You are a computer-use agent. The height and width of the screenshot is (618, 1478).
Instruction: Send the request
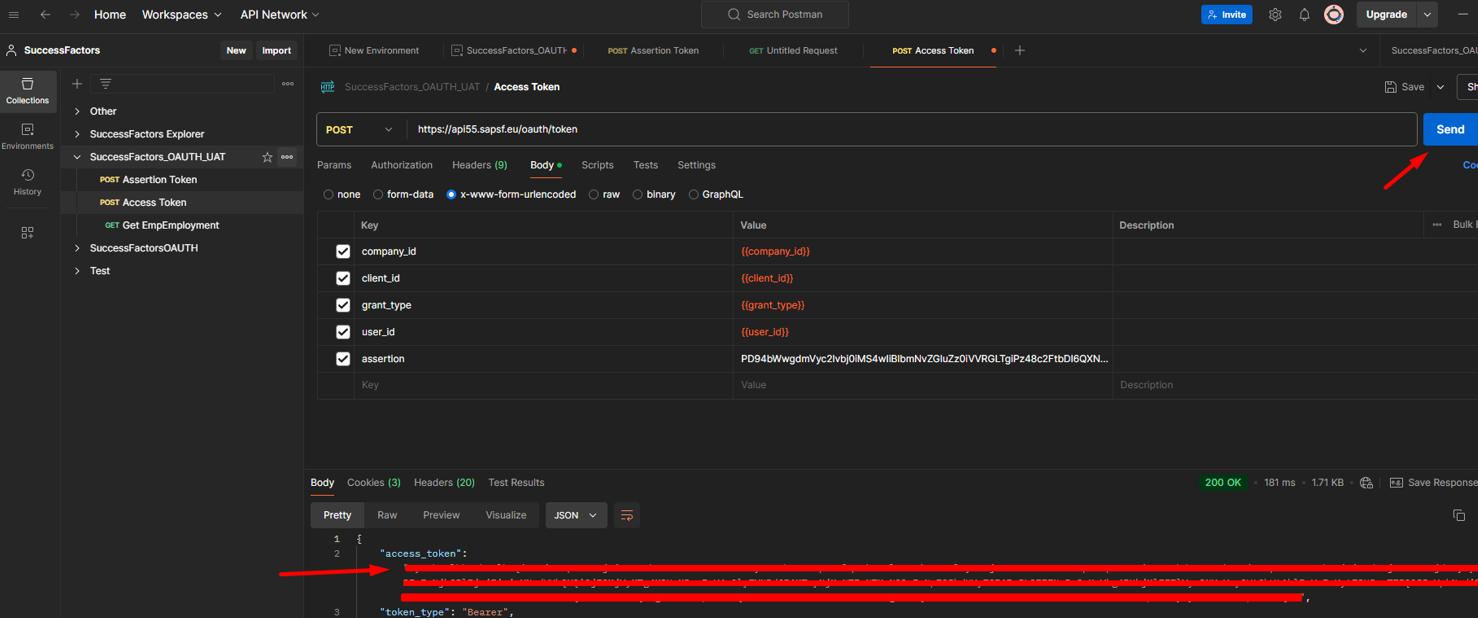click(1450, 130)
